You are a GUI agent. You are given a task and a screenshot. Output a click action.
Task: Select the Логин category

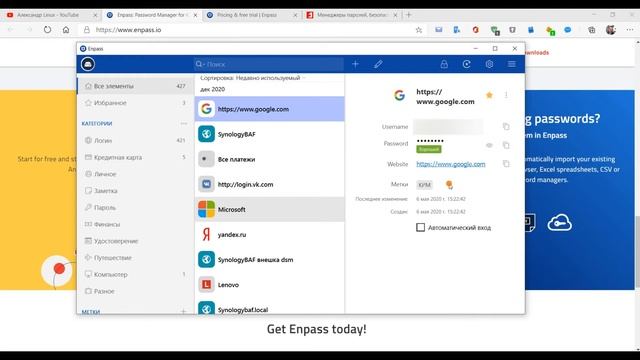pyautogui.click(x=135, y=140)
